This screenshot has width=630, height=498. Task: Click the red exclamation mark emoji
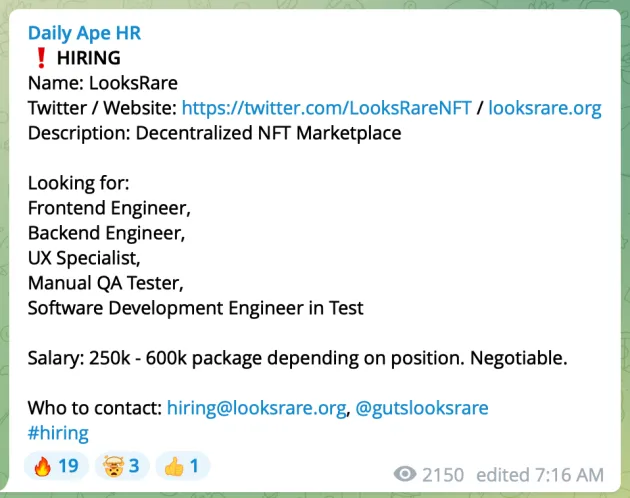[41, 58]
